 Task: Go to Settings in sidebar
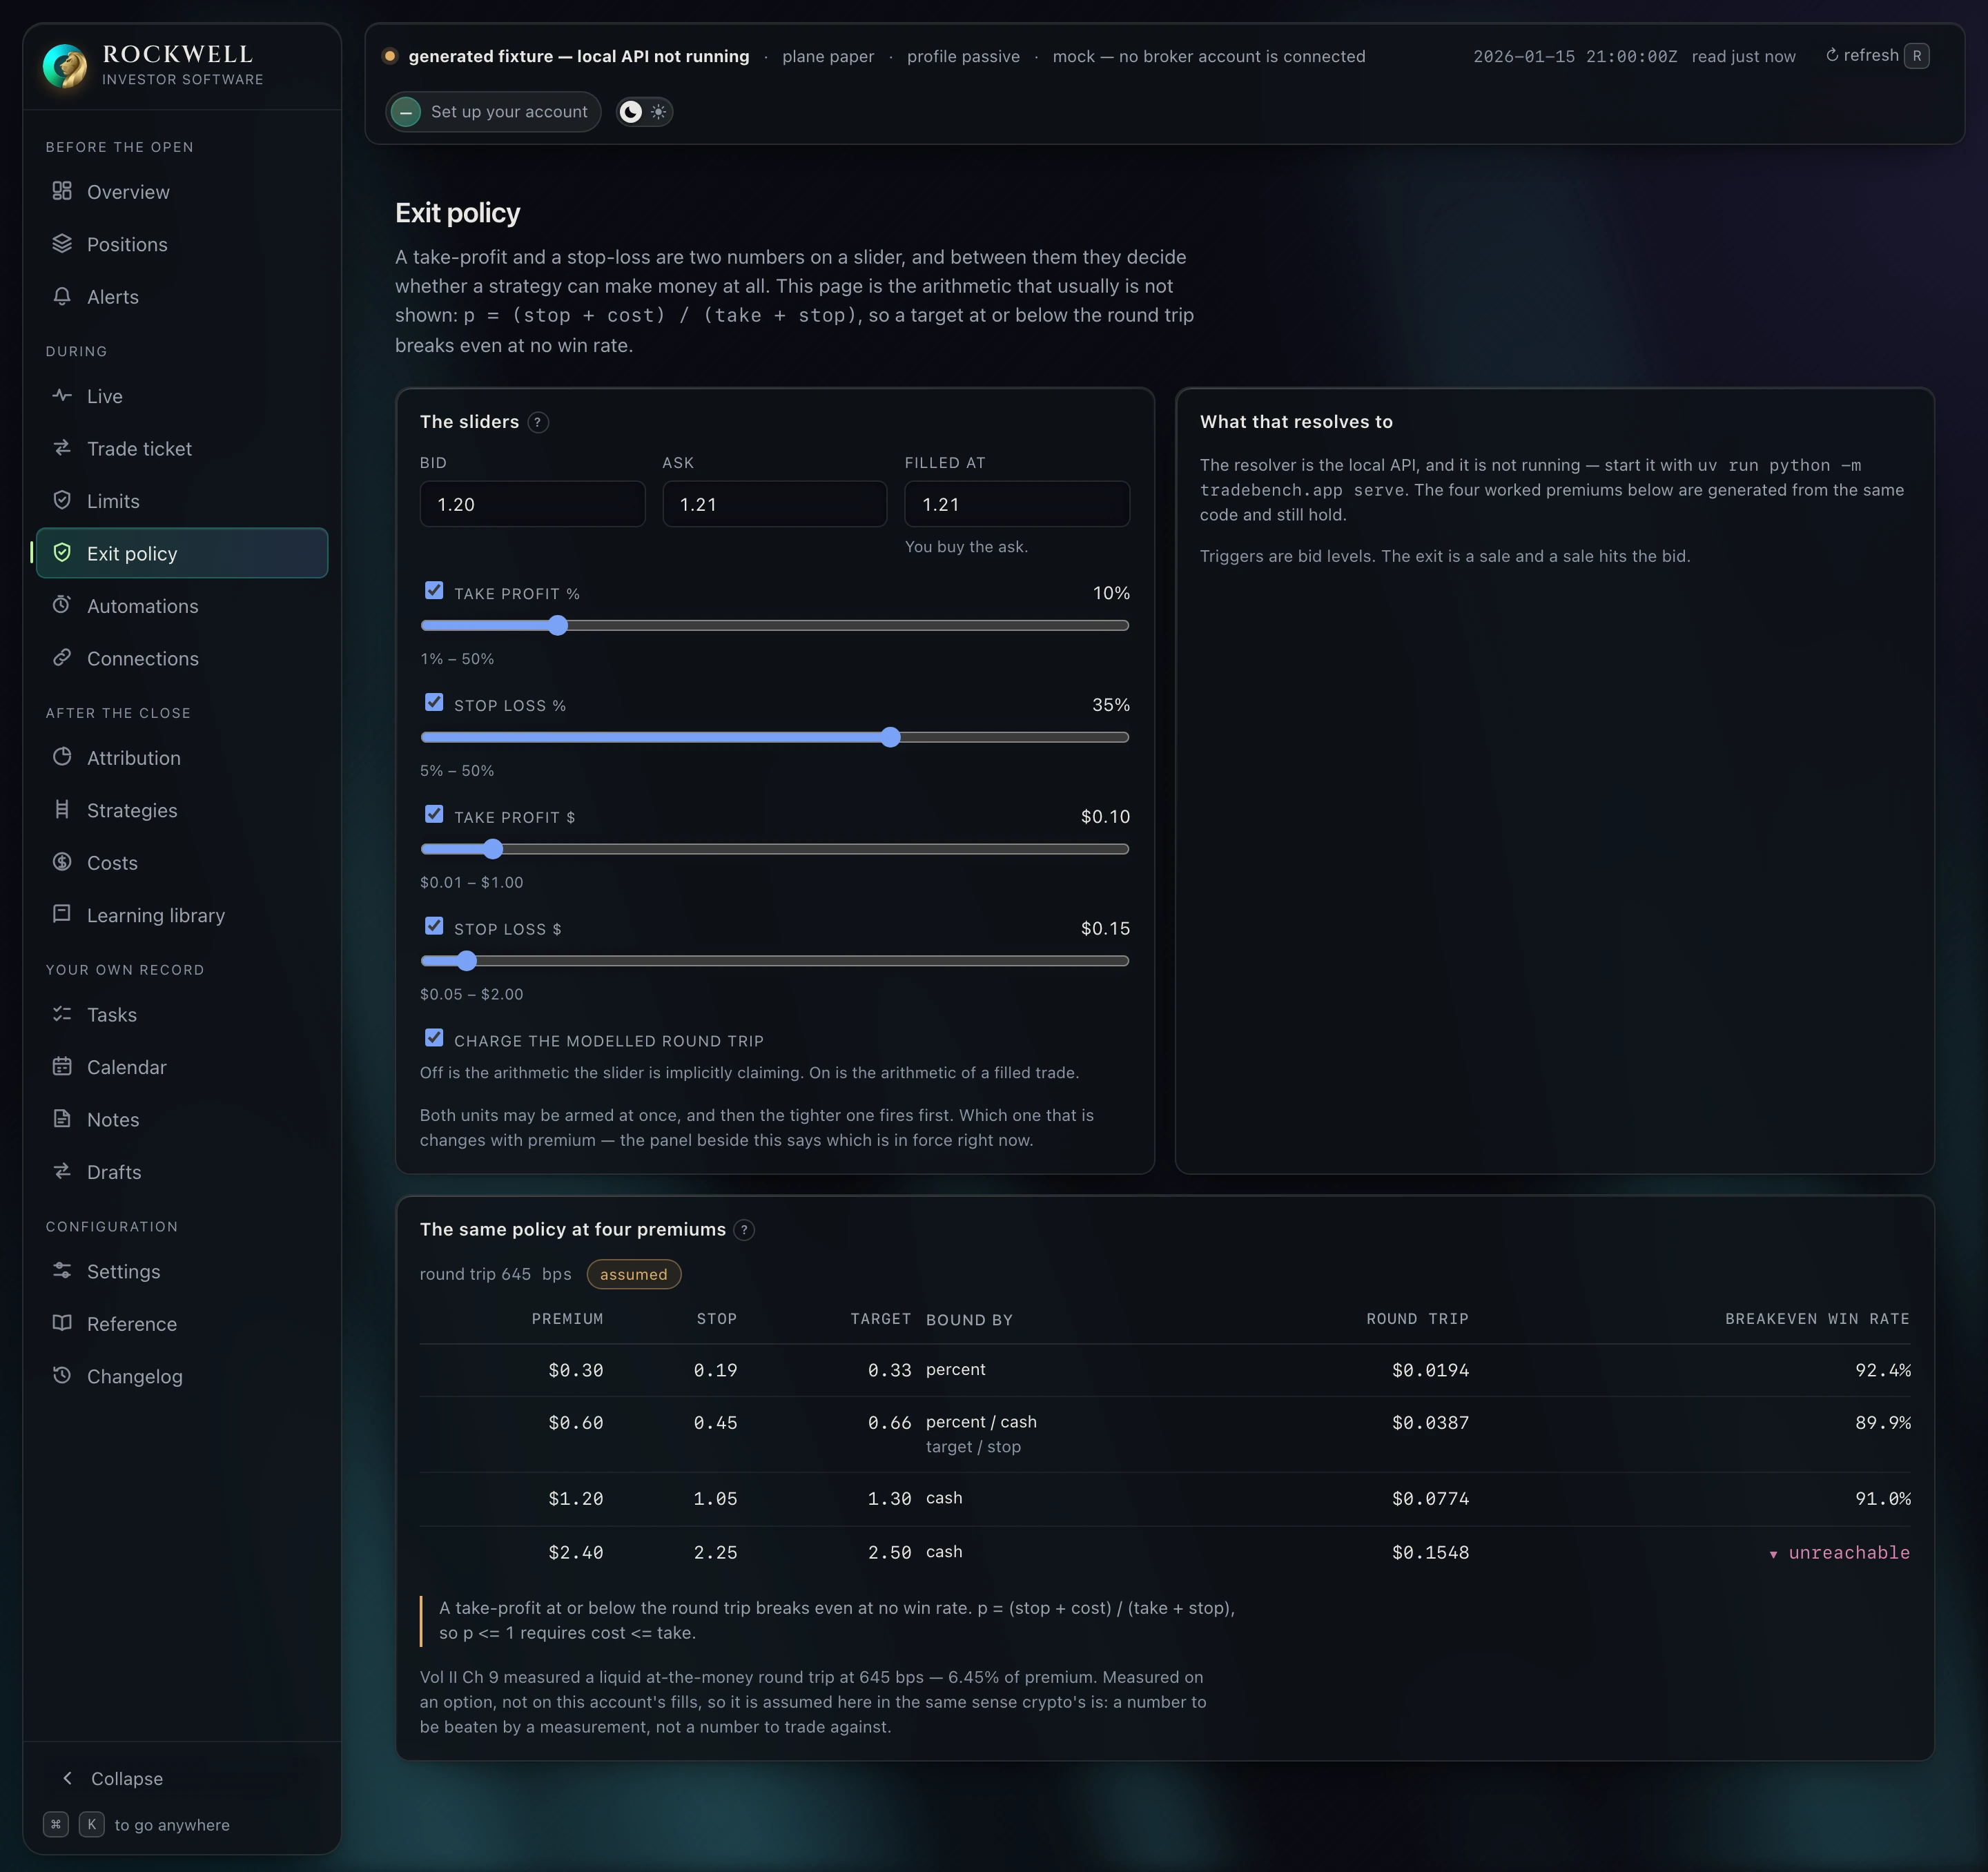tap(182, 1271)
